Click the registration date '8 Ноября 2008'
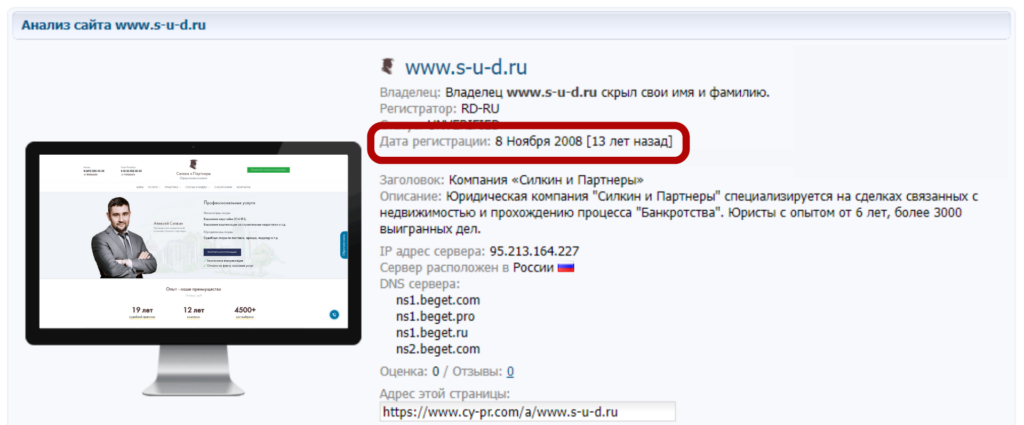Image resolution: width=1024 pixels, height=425 pixels. coord(539,141)
